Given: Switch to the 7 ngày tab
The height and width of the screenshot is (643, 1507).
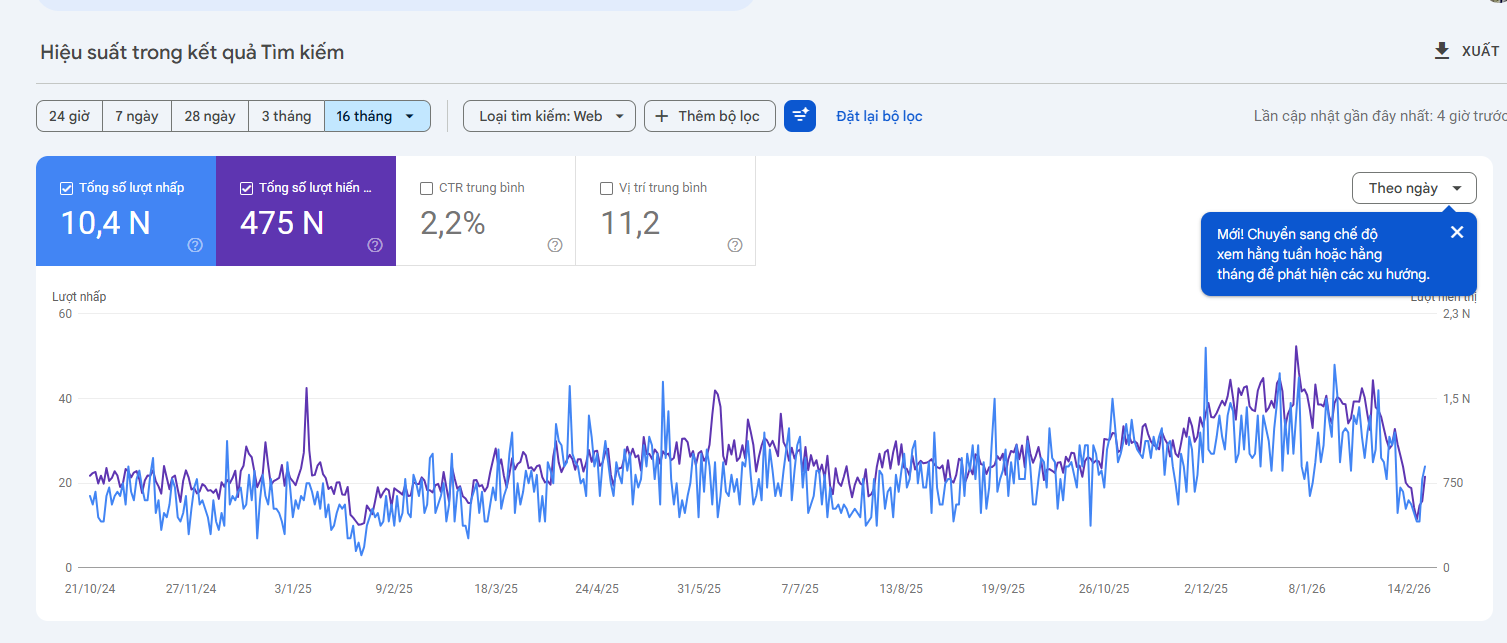Looking at the screenshot, I should pos(137,116).
